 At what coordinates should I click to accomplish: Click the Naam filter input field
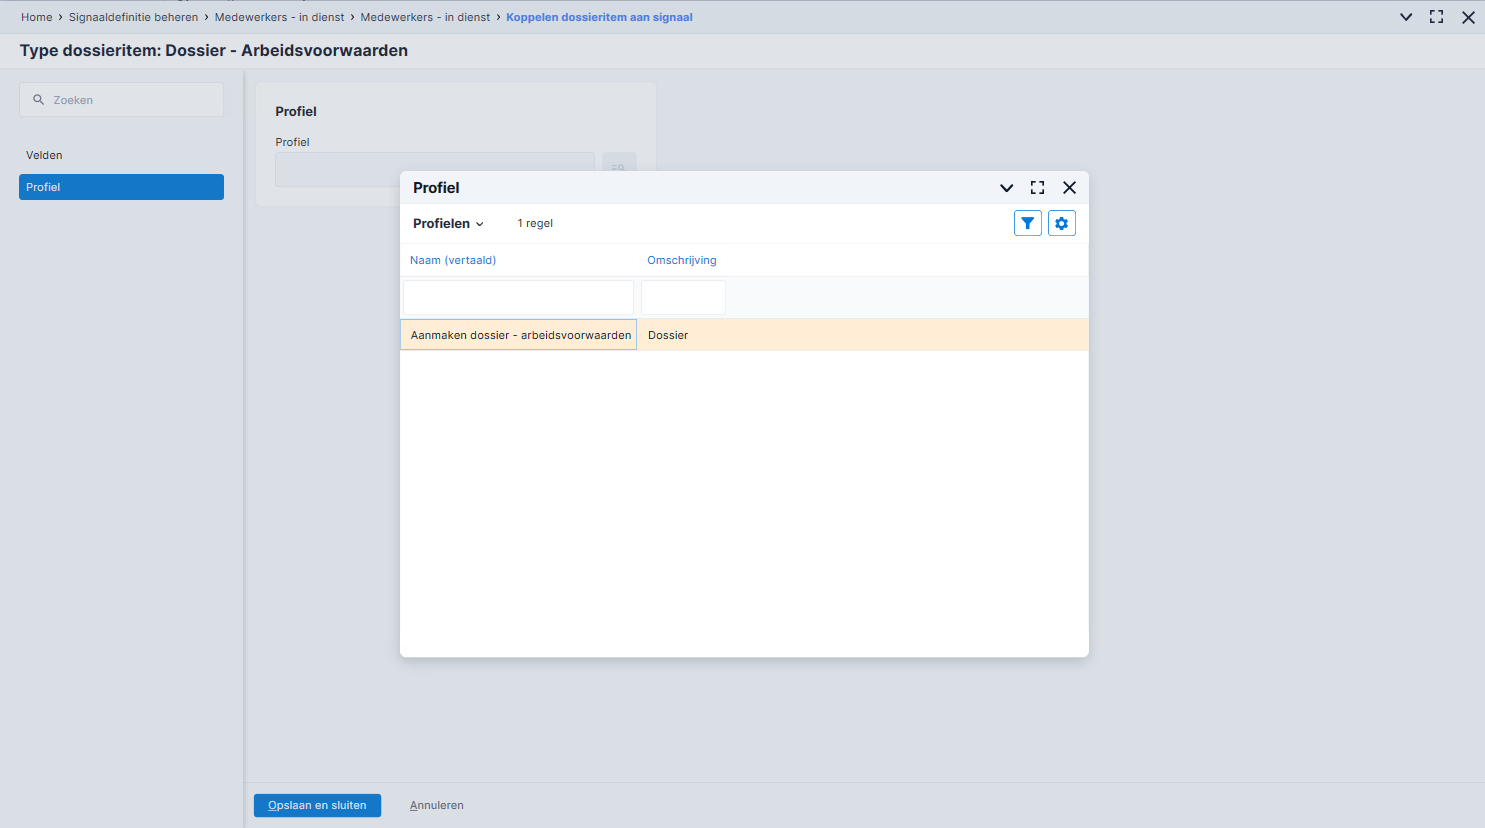pos(518,298)
